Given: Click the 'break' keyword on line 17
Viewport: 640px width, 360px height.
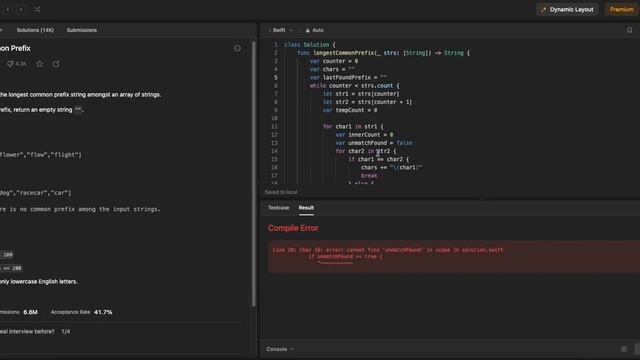Looking at the screenshot, I should (369, 176).
